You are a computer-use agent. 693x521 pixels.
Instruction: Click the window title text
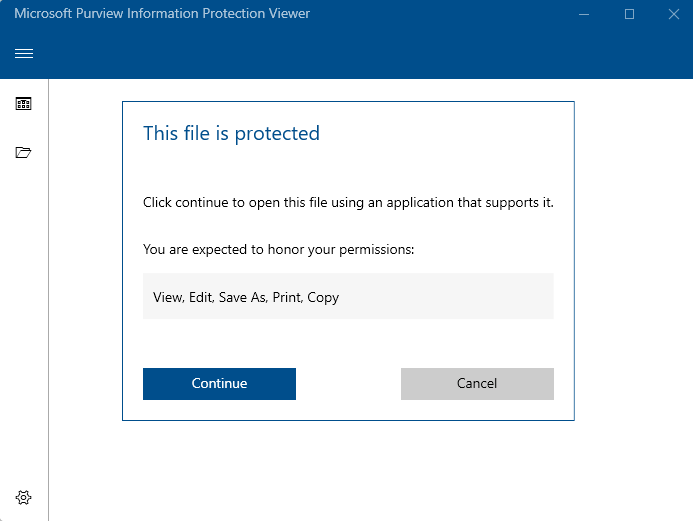(162, 13)
